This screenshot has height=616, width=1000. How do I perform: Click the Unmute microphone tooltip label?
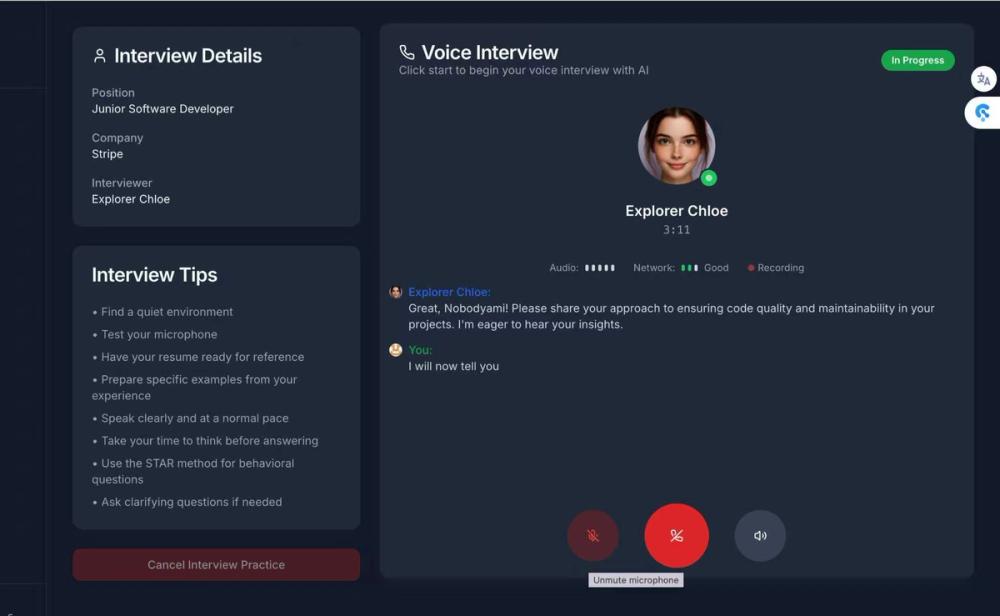coord(636,580)
